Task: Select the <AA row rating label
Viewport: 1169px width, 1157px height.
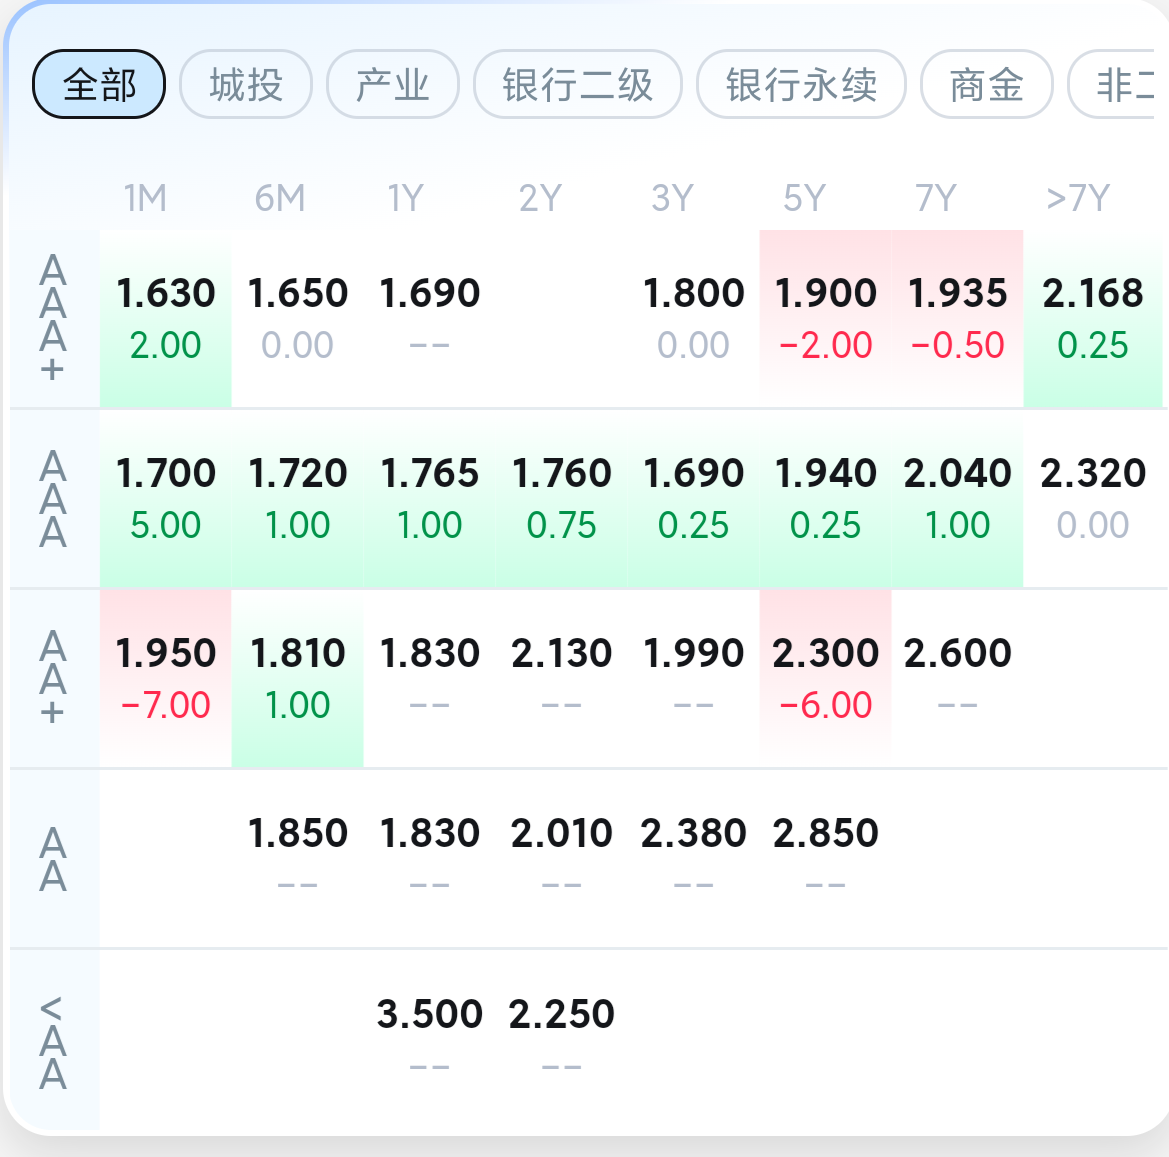Action: tap(52, 1041)
